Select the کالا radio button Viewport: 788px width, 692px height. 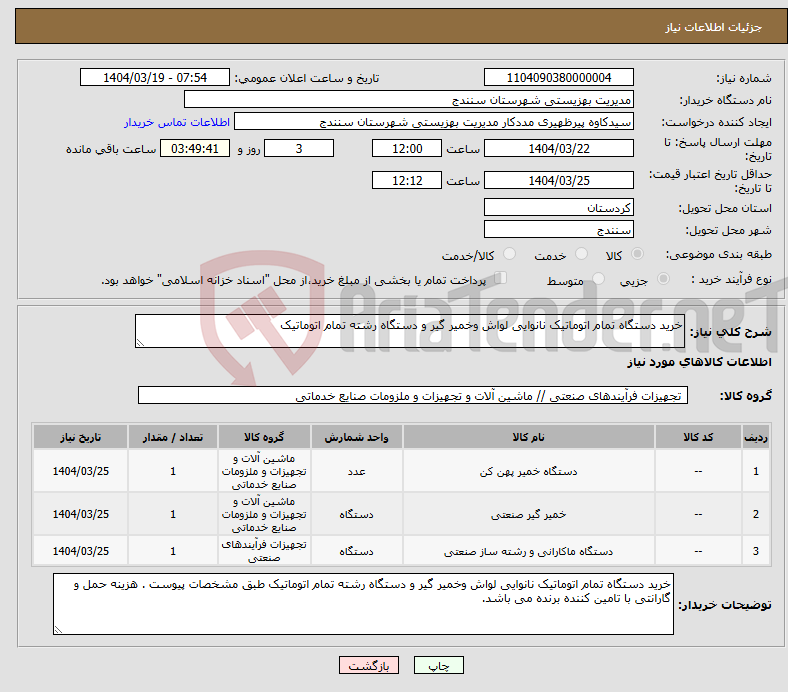point(637,254)
